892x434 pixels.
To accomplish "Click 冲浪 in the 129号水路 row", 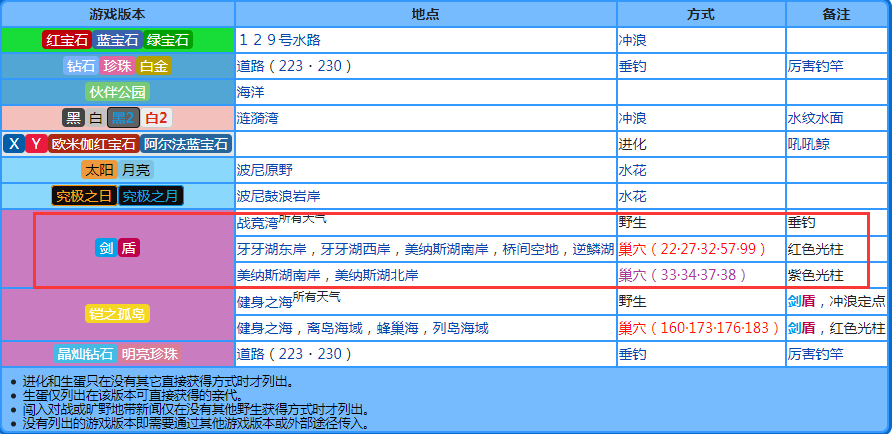I will pyautogui.click(x=633, y=40).
